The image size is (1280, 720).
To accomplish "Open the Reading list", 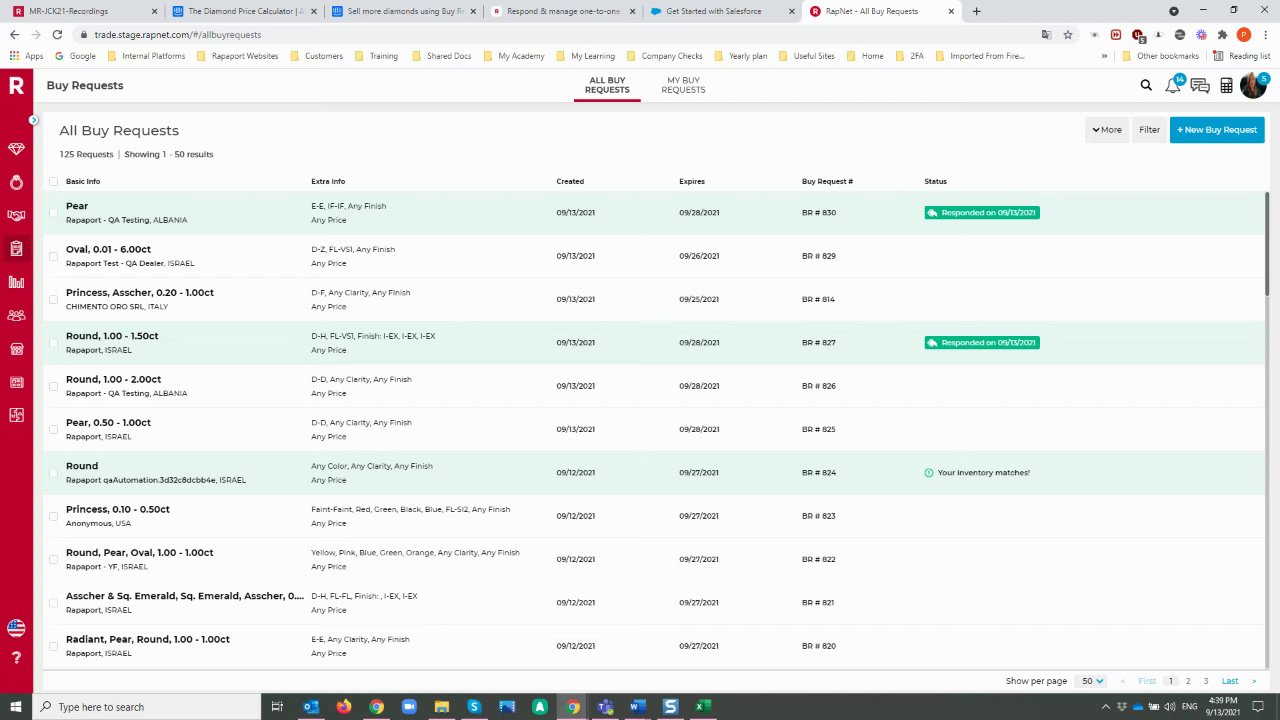I will point(1241,56).
